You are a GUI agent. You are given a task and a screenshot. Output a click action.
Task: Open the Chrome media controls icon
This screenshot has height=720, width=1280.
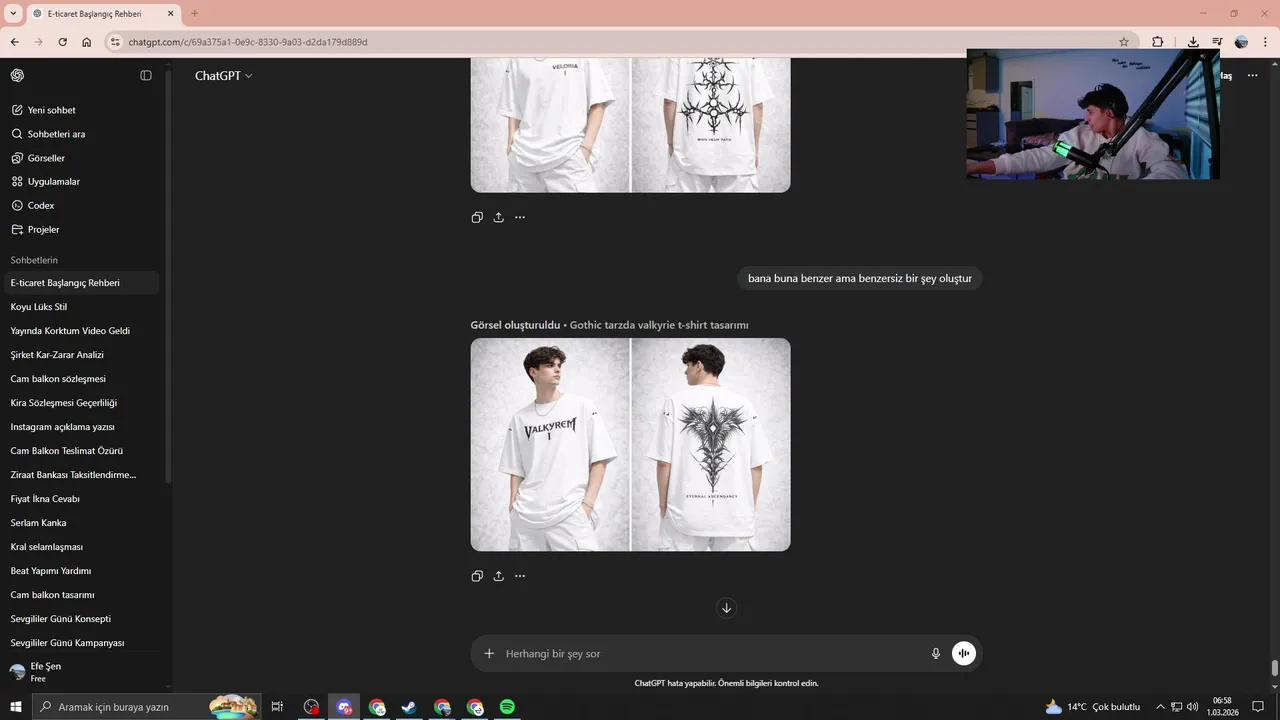(1217, 42)
